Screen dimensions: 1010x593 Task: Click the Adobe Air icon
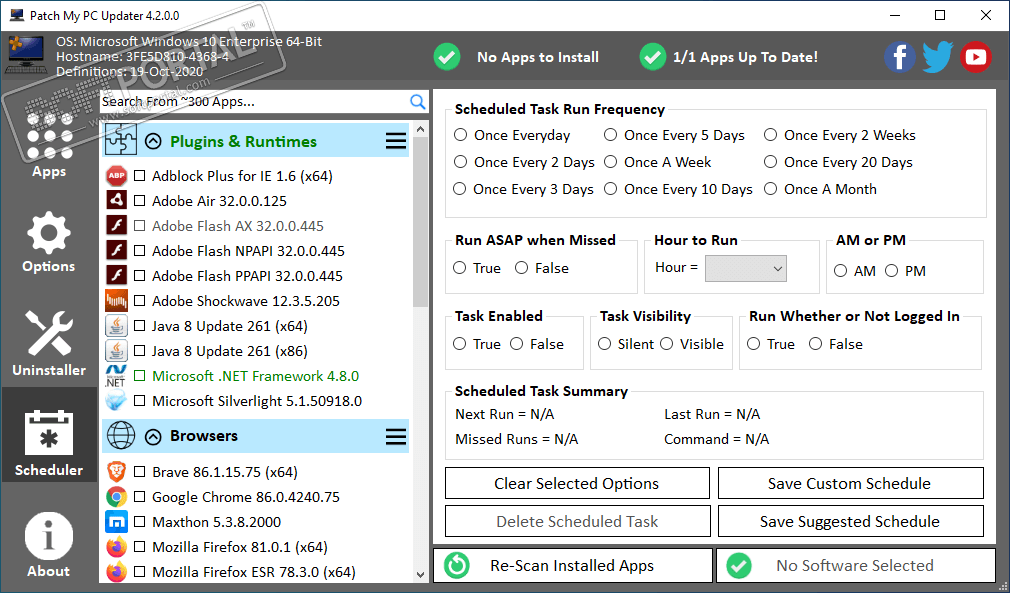117,201
